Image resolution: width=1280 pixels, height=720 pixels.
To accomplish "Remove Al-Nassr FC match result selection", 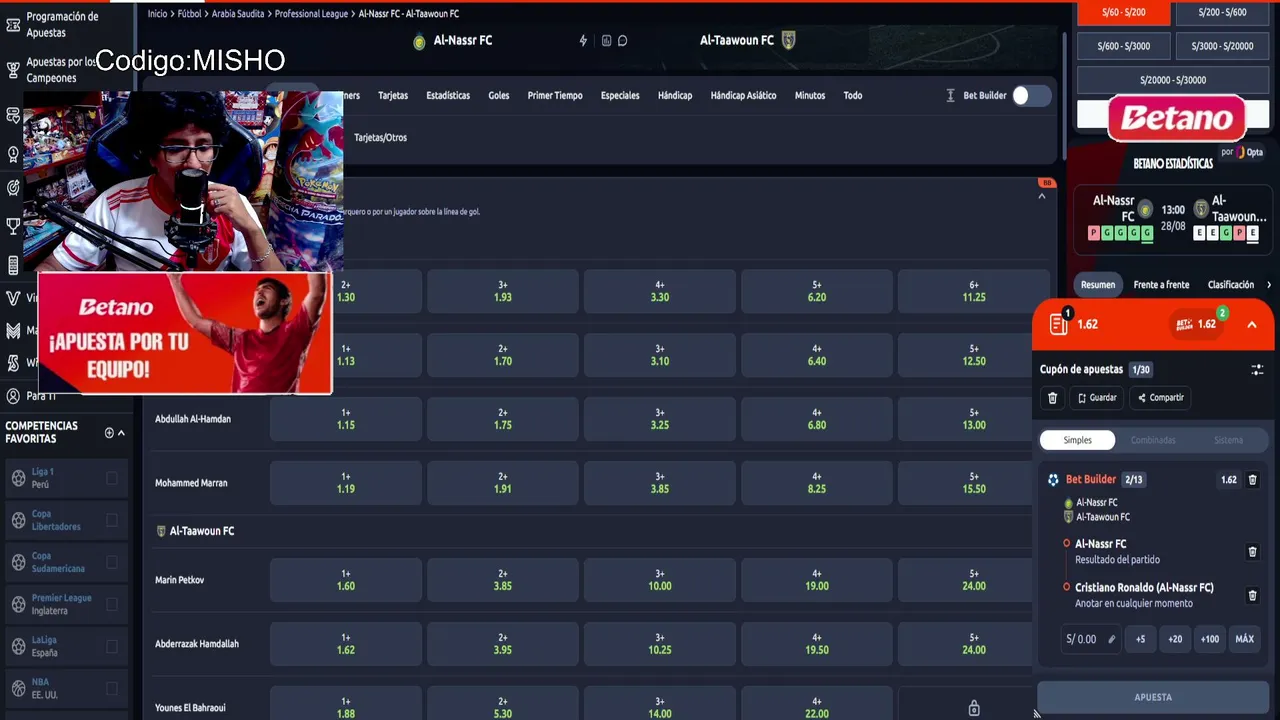I will 1252,552.
